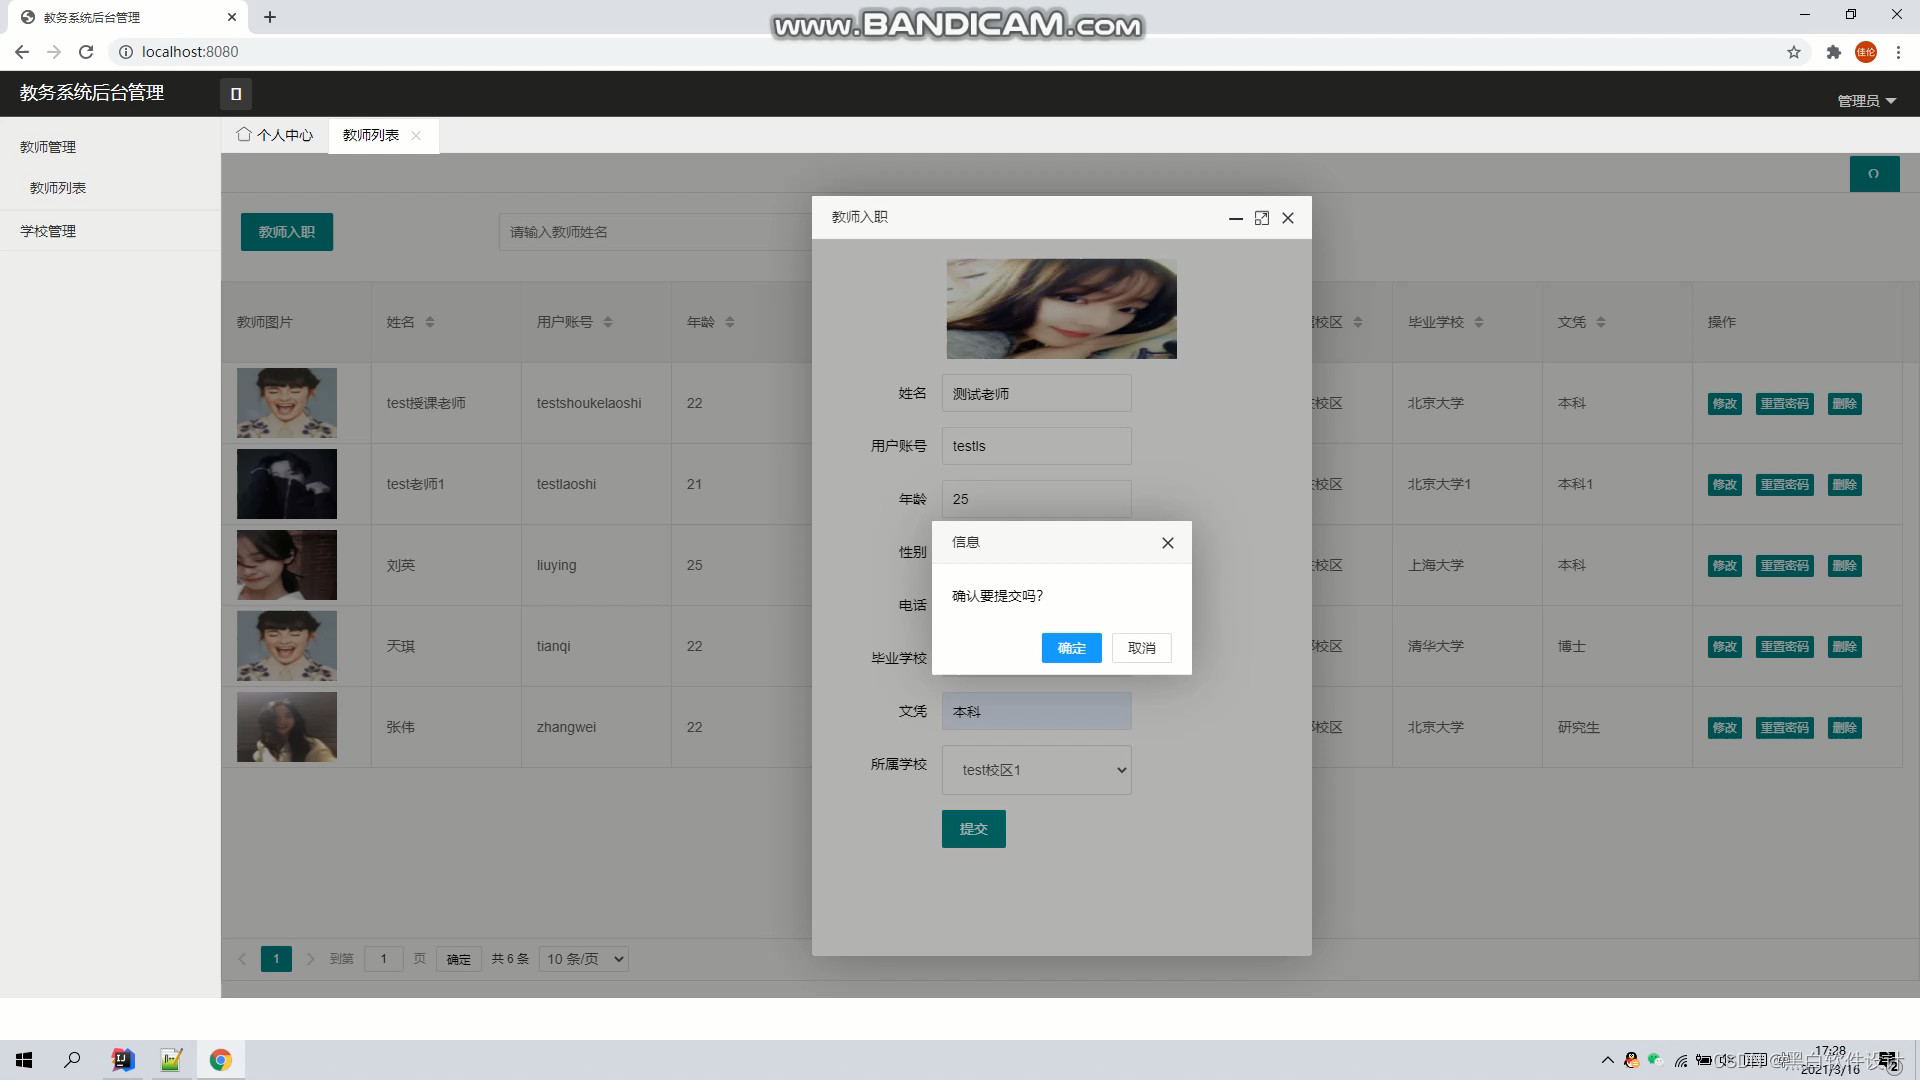Expand 学校管理 in the sidebar
Viewport: 1920px width, 1080px height.
tap(48, 231)
